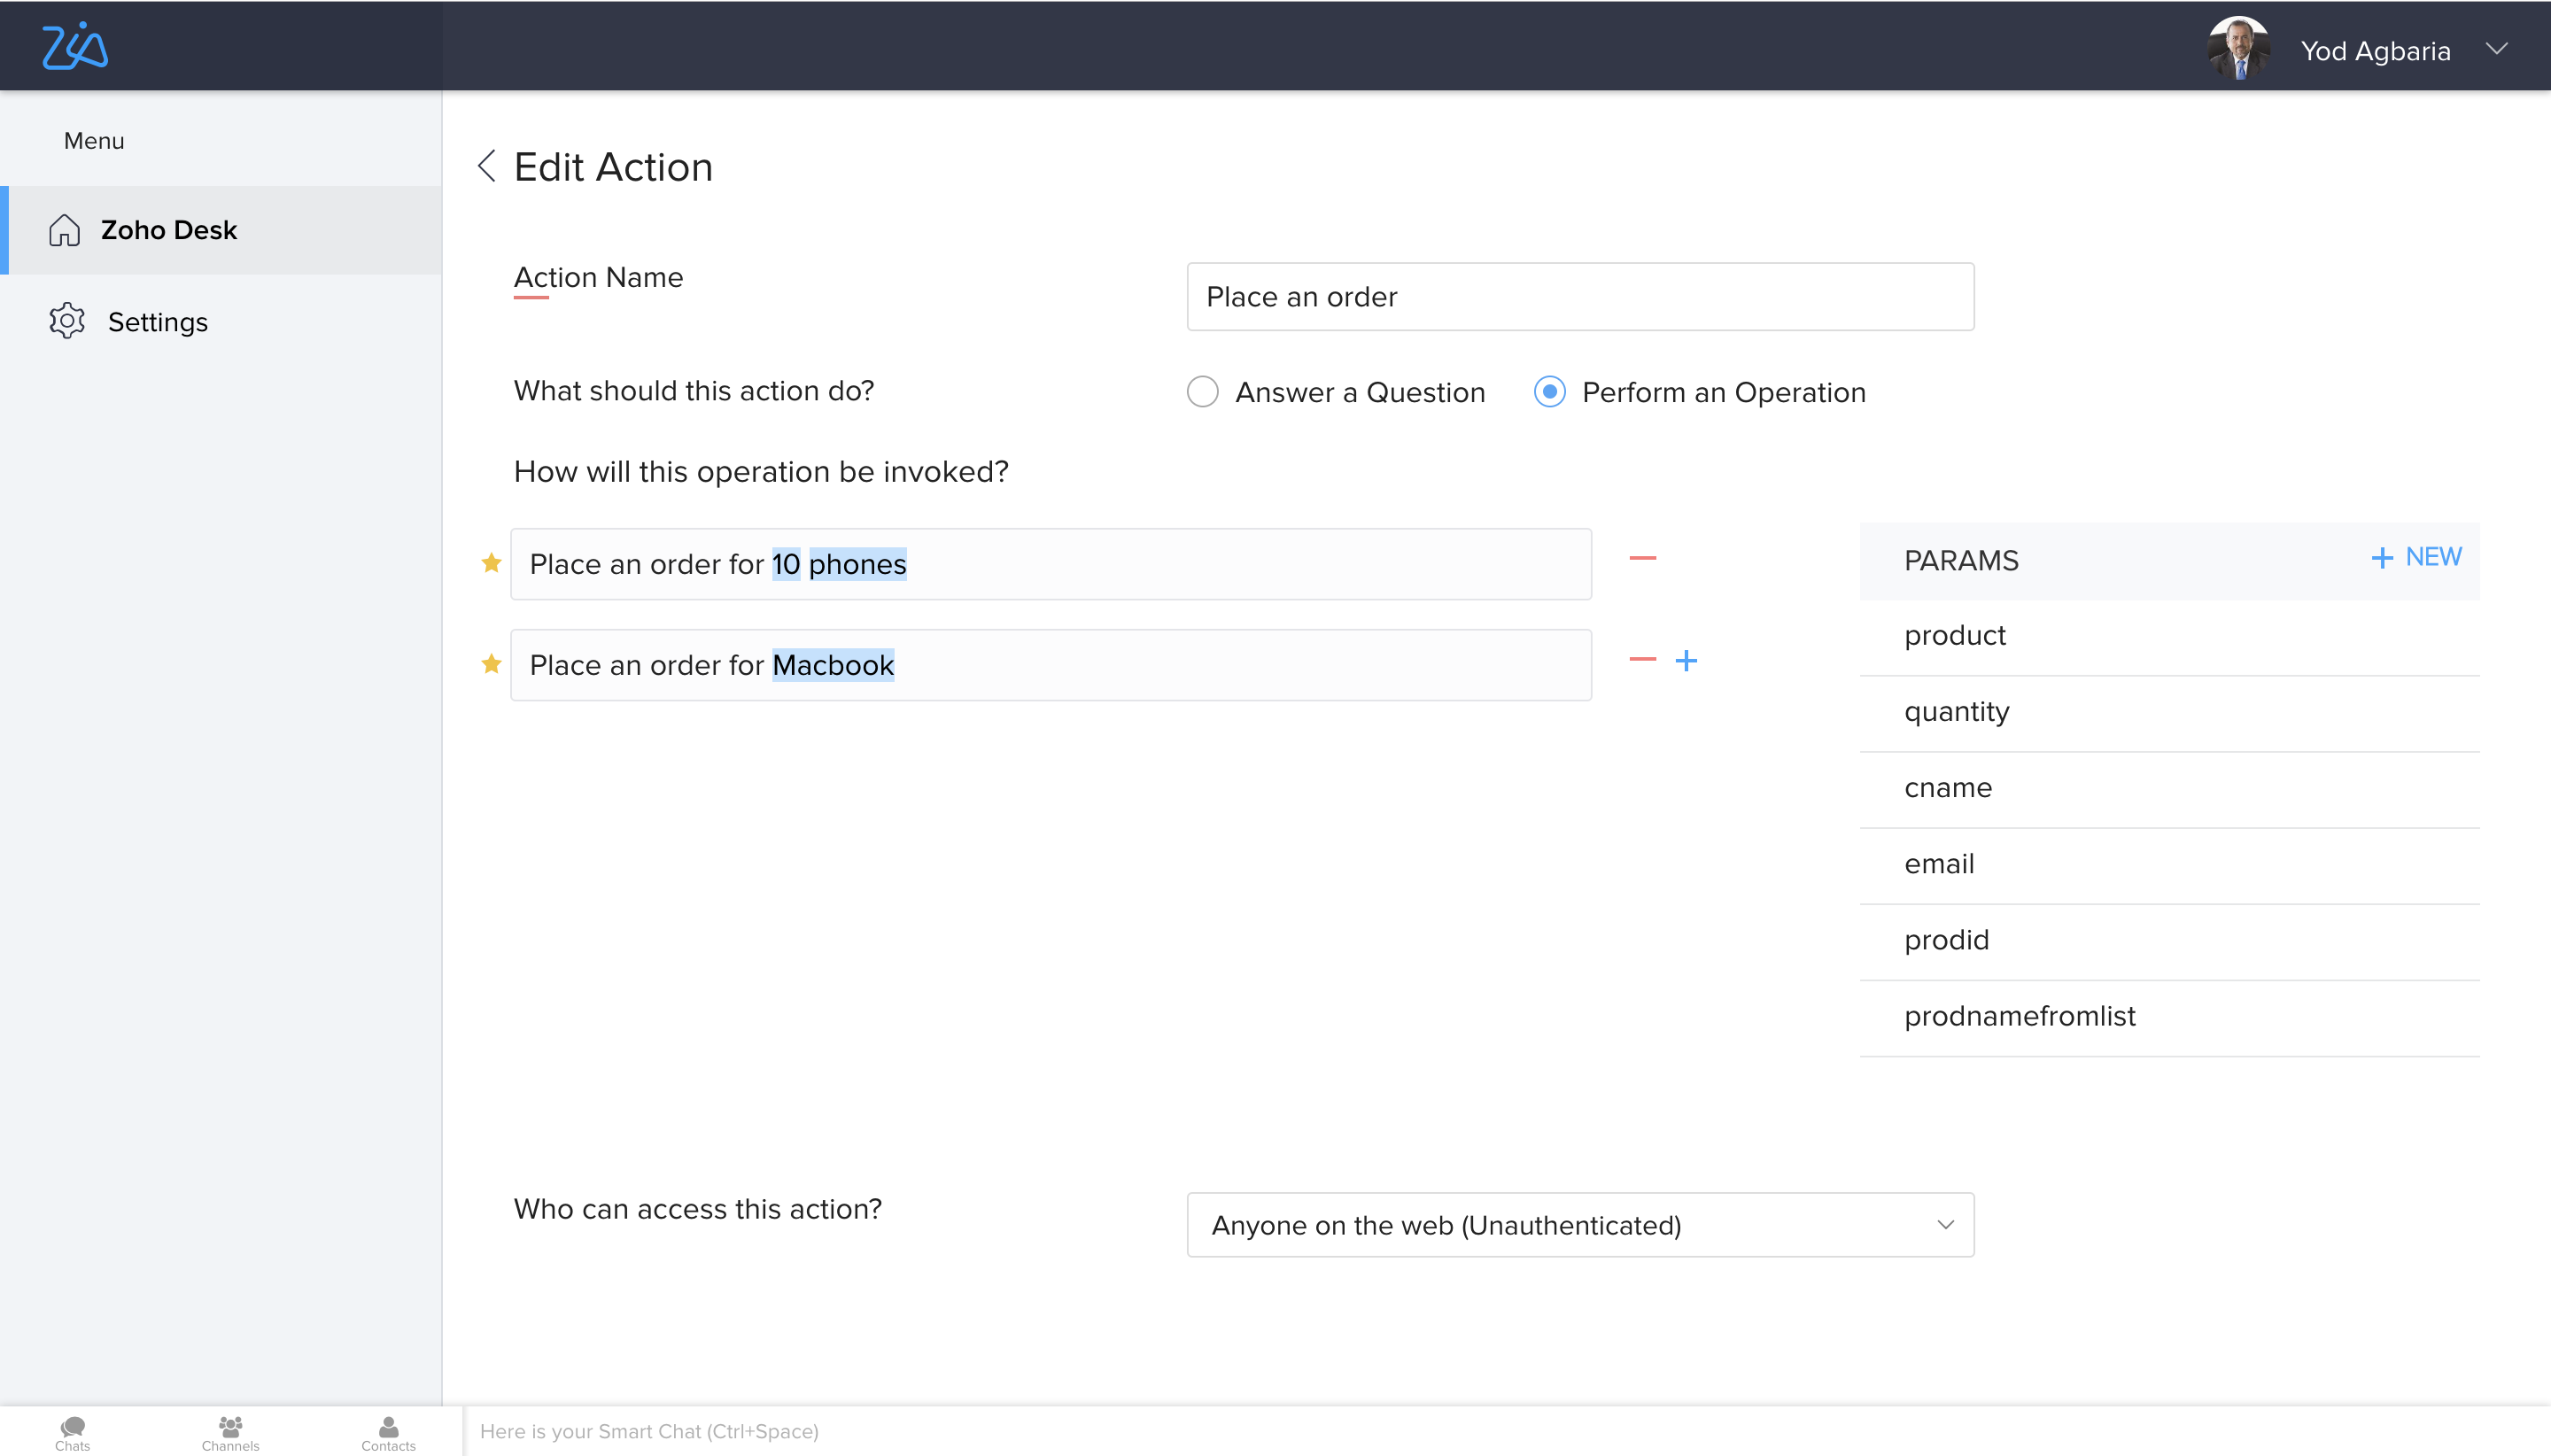2551x1456 pixels.
Task: Click the Action Name input field
Action: click(1579, 297)
